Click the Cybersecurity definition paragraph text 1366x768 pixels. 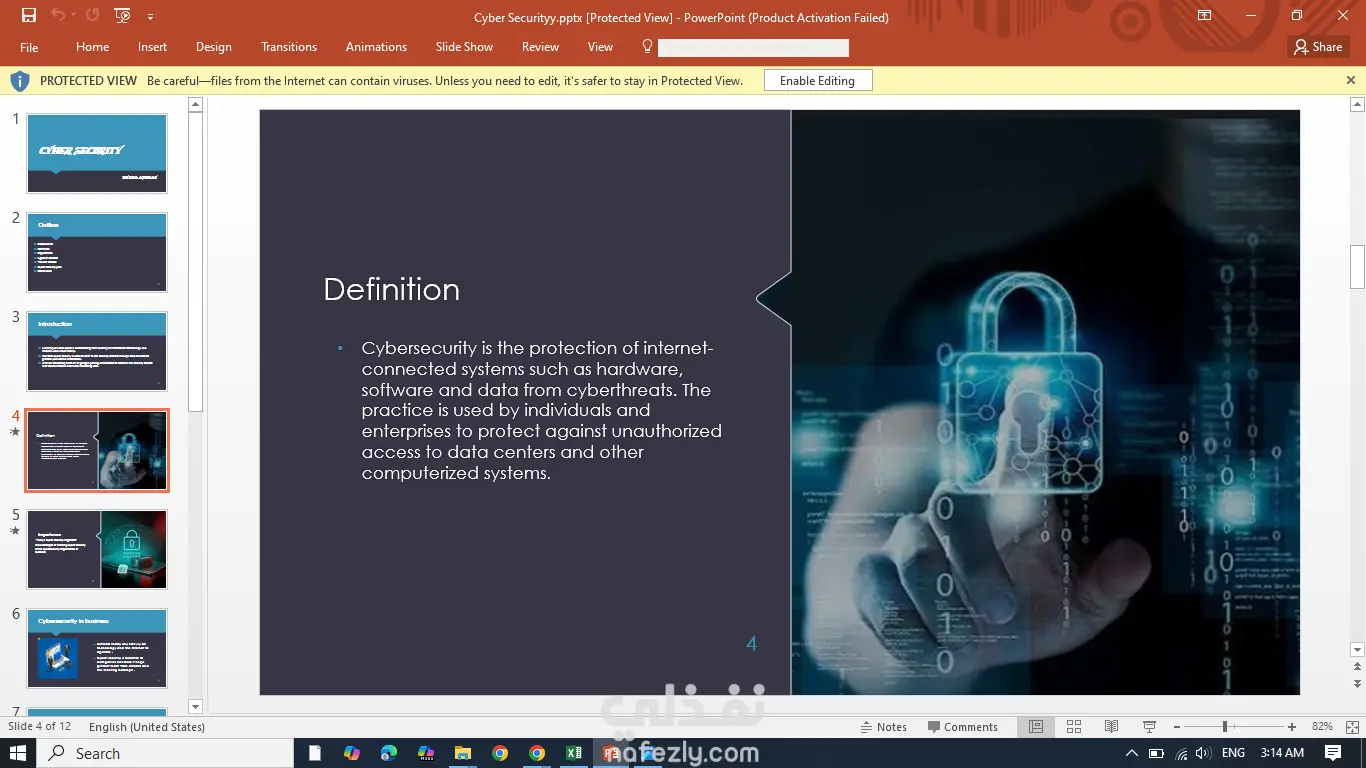541,410
